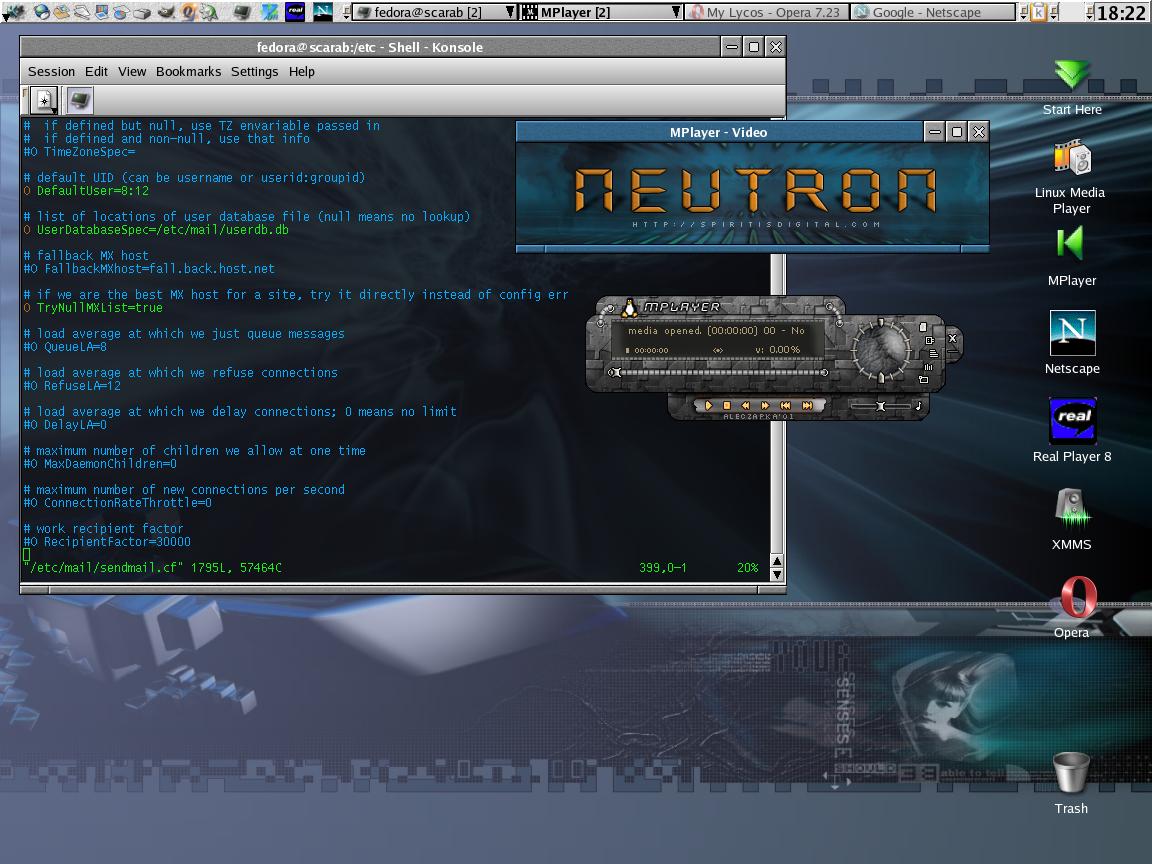Screen dimensions: 1152x864
Task: Launch Netscape from the top panel icon
Action: click(323, 12)
